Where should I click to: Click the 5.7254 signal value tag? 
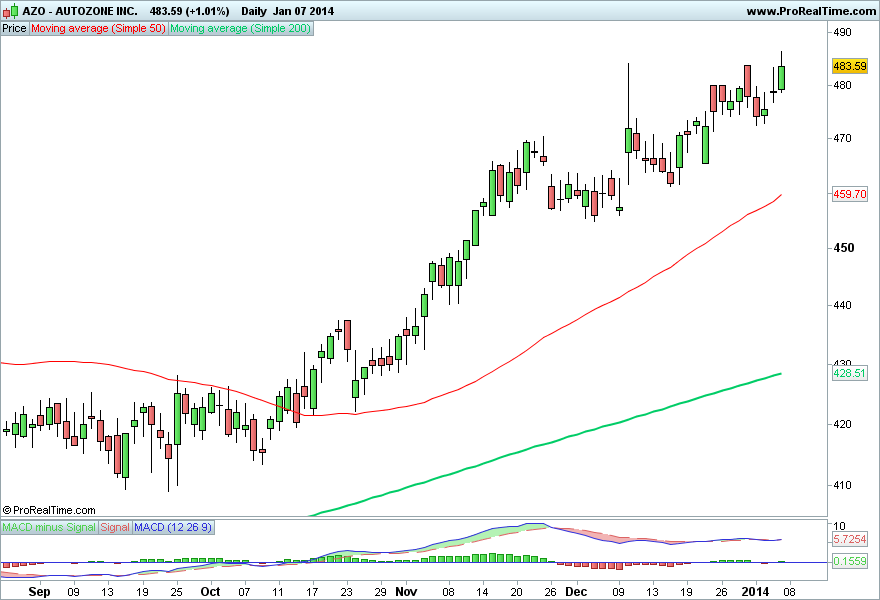pos(850,539)
